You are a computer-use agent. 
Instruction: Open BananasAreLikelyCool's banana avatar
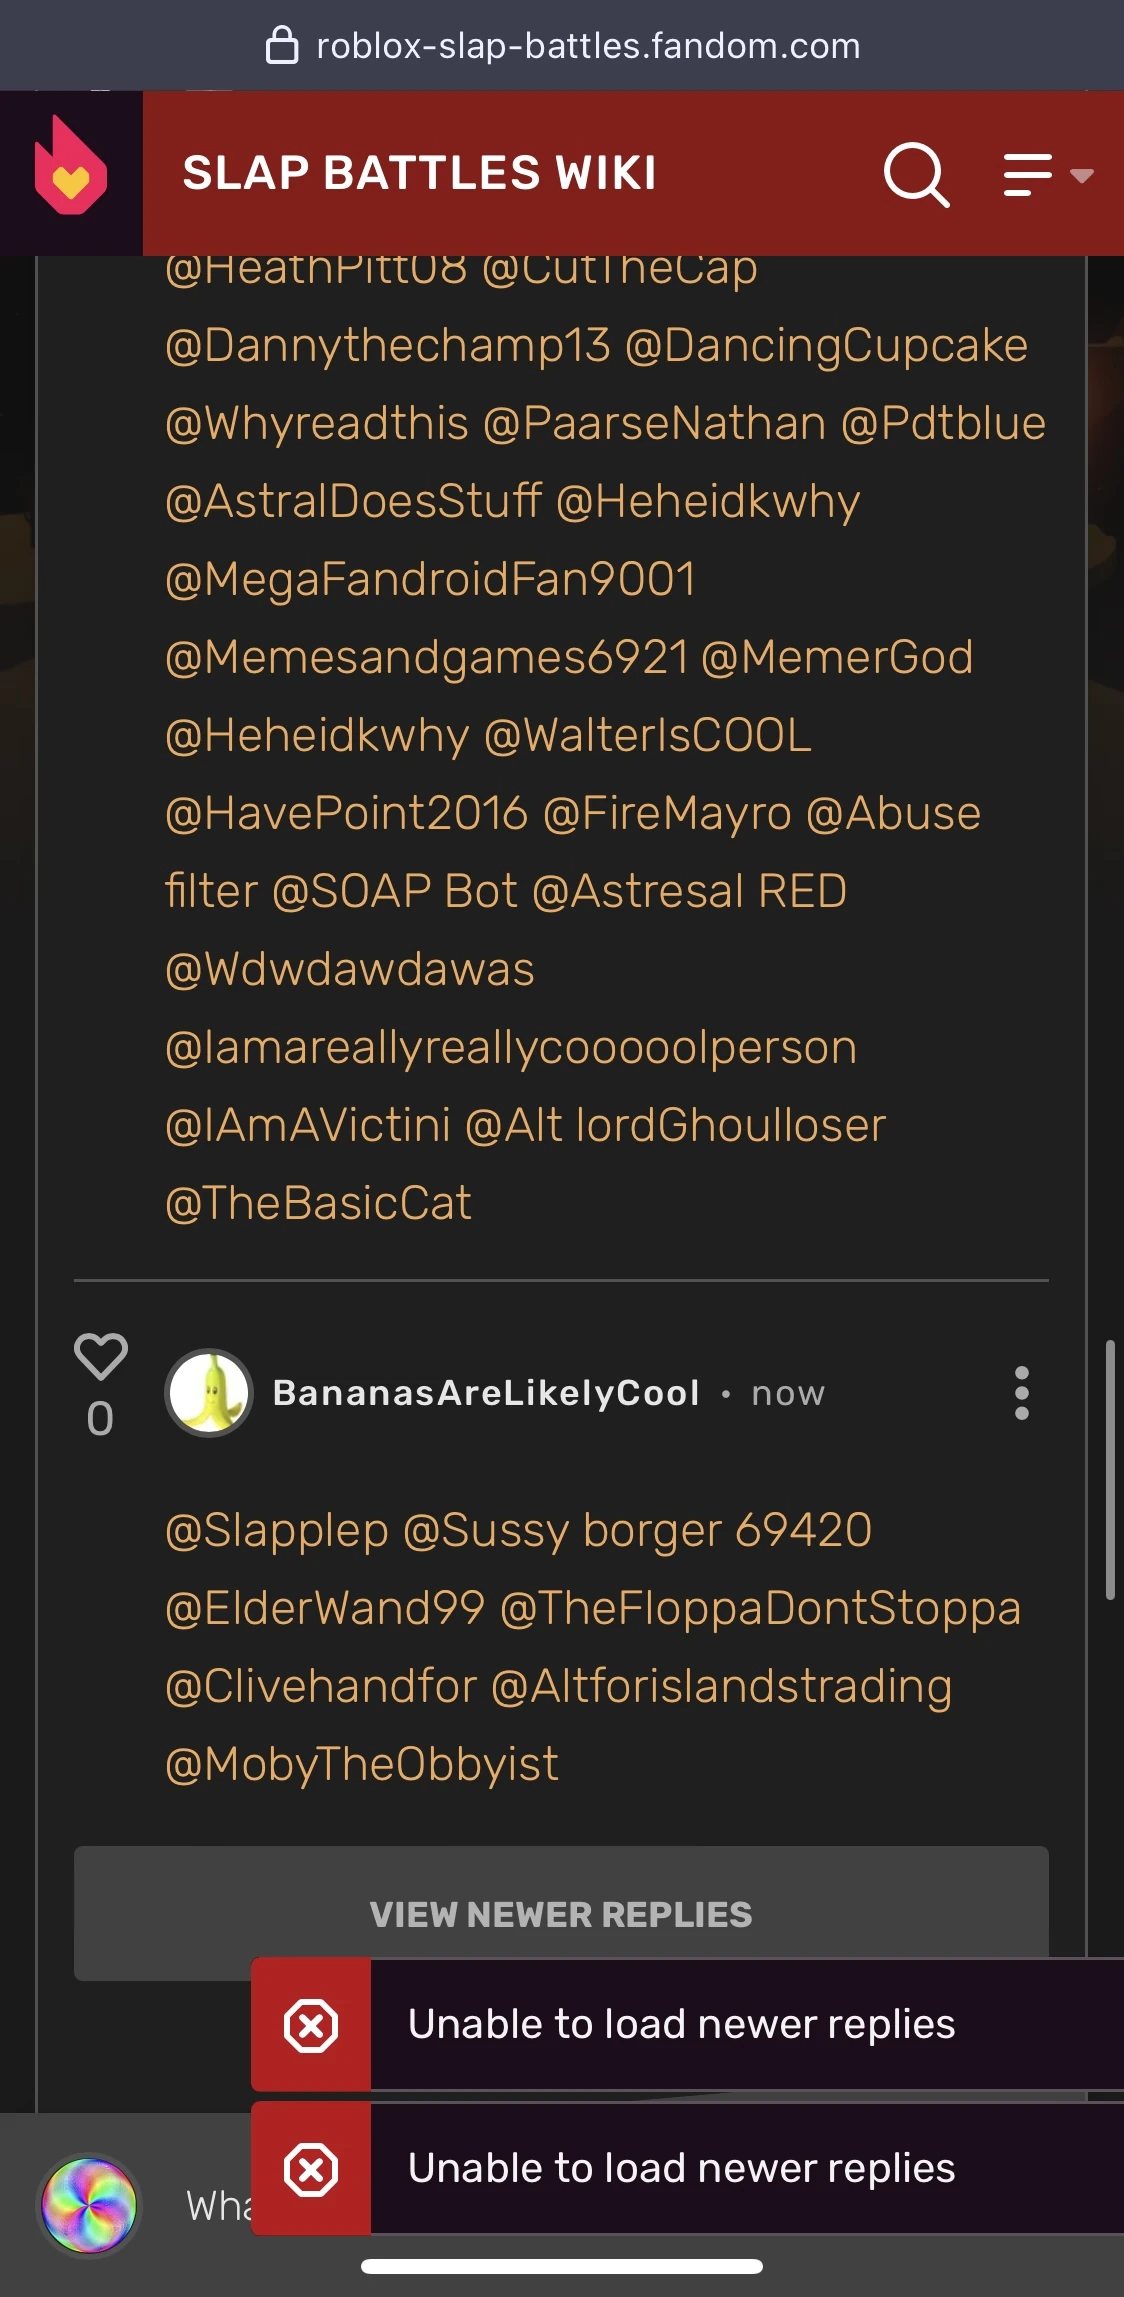(209, 1392)
